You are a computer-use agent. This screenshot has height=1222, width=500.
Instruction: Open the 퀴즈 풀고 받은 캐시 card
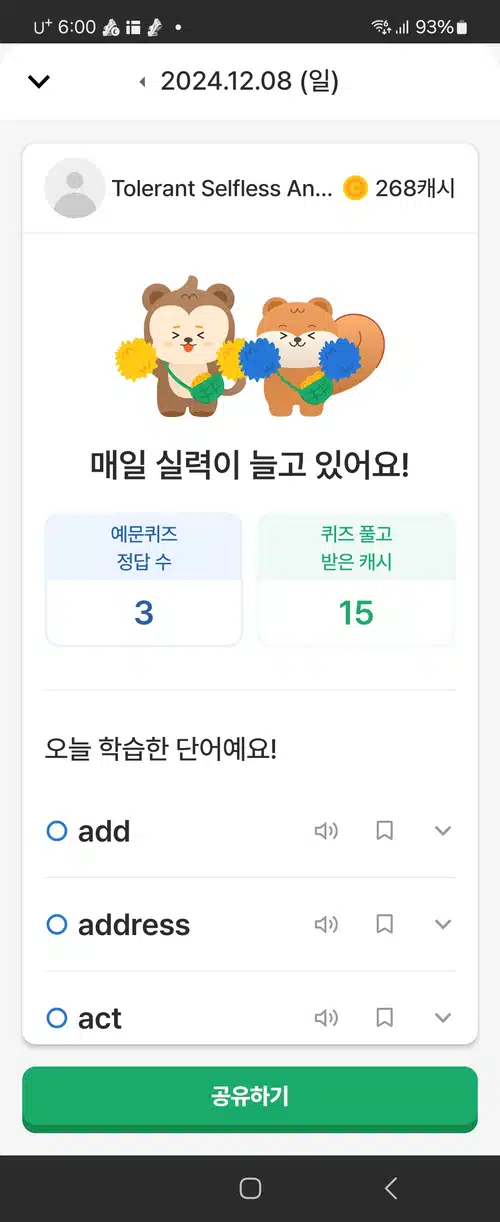coord(356,580)
